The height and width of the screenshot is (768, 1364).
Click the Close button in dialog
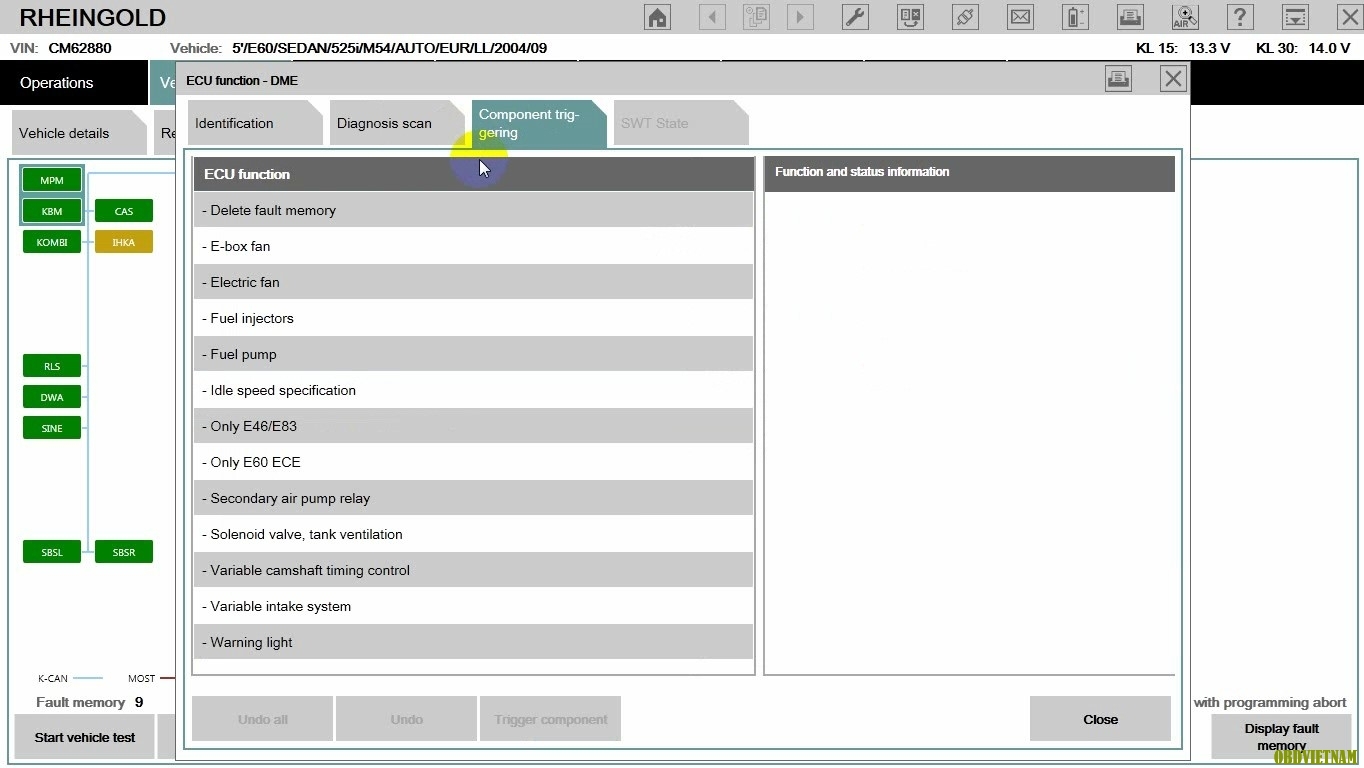1100,719
